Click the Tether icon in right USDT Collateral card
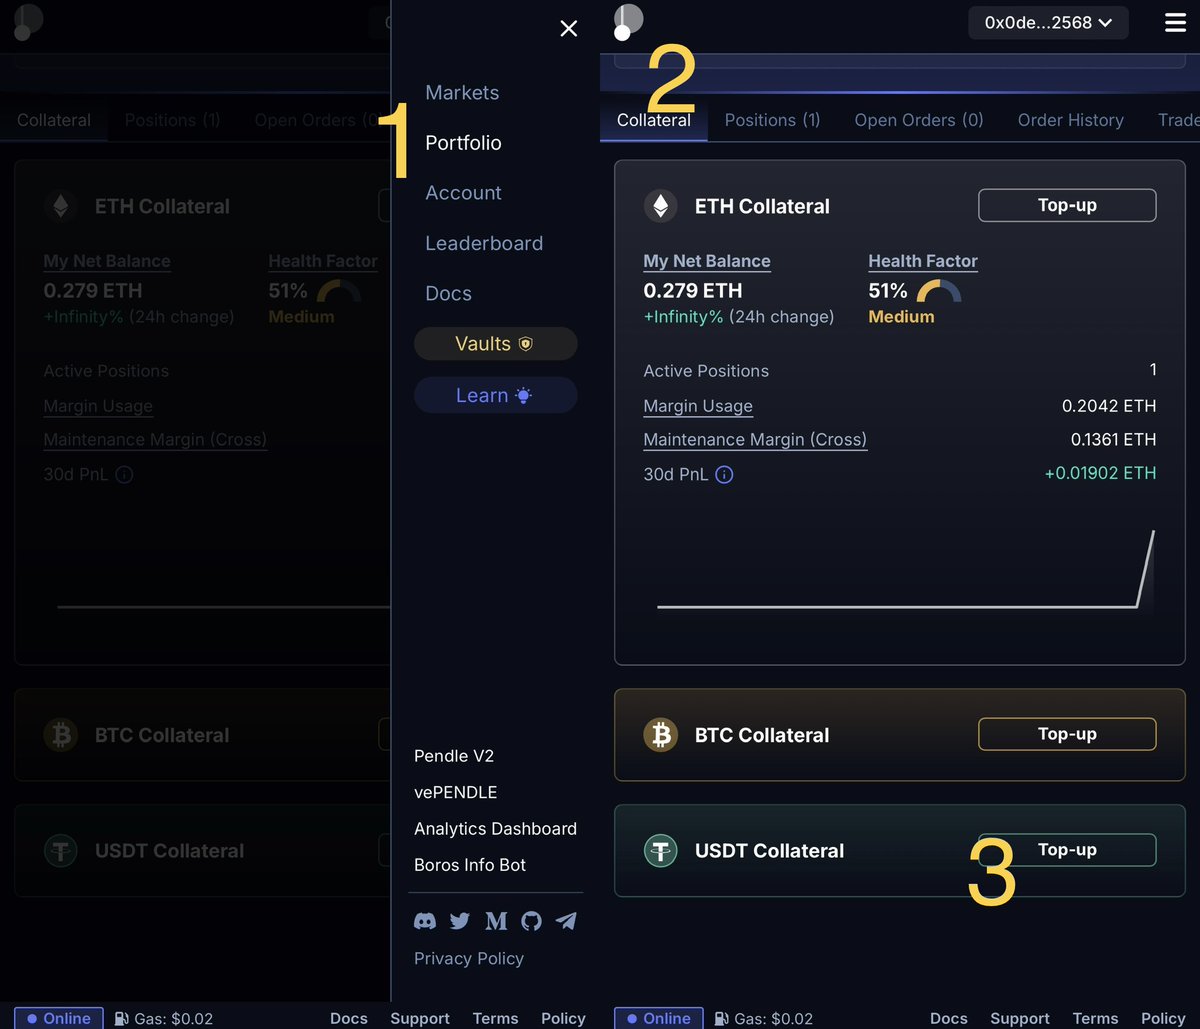The height and width of the screenshot is (1029, 1200). click(660, 851)
